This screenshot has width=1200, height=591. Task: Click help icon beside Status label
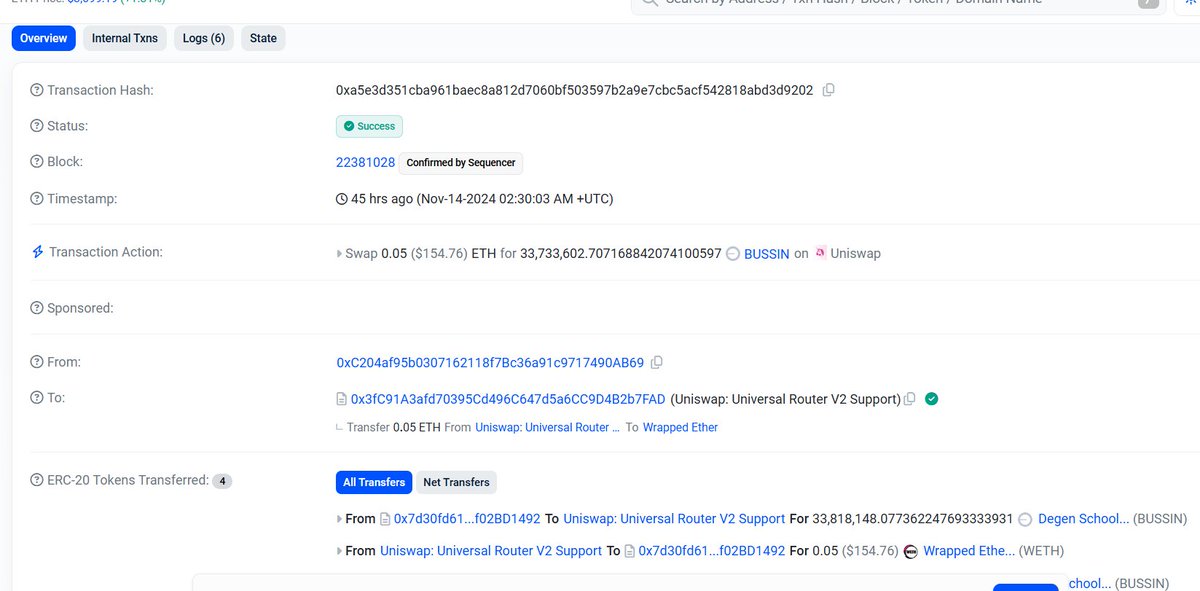coord(37,126)
